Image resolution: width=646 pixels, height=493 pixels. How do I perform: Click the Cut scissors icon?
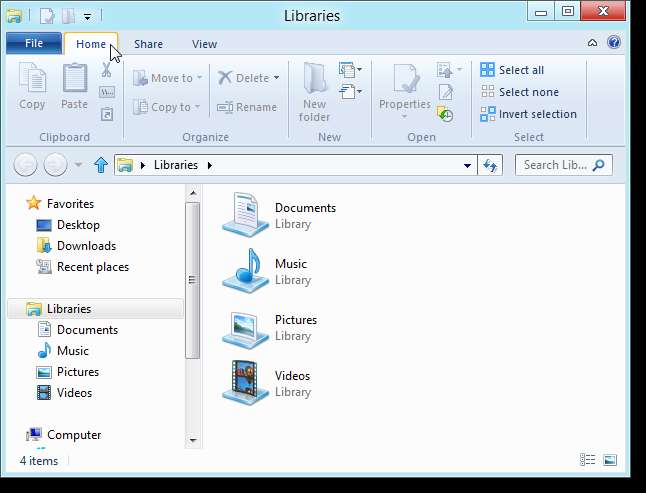pos(106,70)
